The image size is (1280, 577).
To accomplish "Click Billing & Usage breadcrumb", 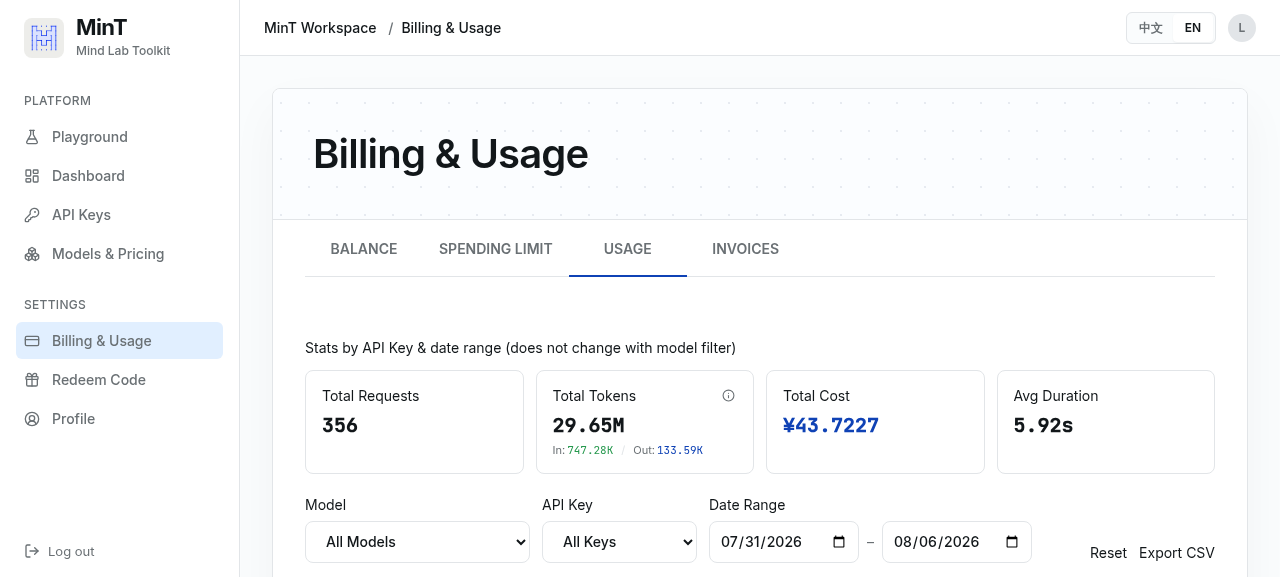I will click(x=451, y=28).
